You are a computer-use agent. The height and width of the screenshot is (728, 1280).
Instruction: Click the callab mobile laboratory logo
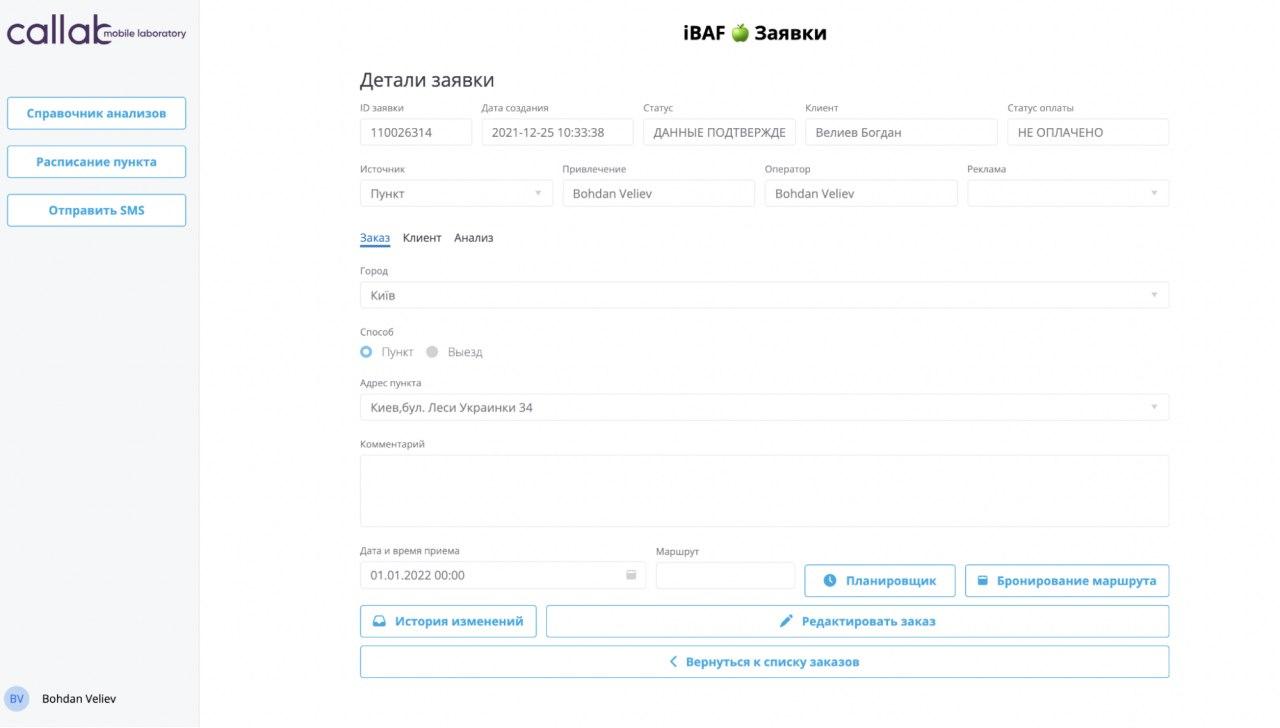tap(96, 32)
